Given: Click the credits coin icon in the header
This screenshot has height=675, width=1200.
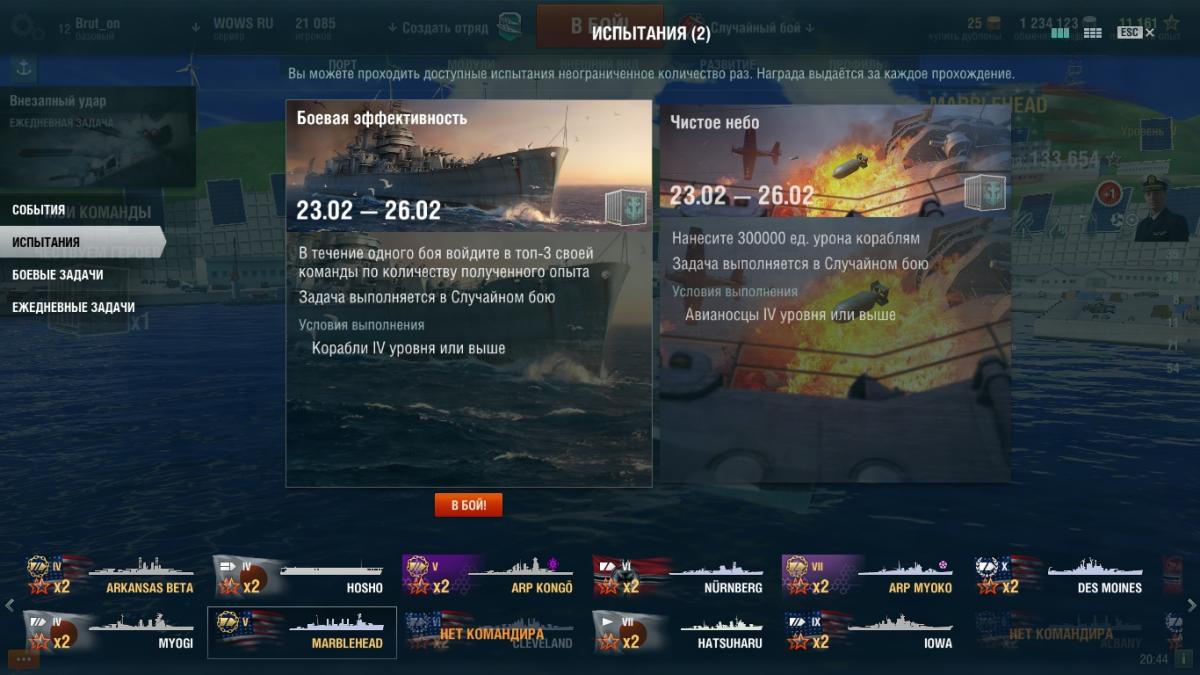Looking at the screenshot, I should coord(1092,23).
